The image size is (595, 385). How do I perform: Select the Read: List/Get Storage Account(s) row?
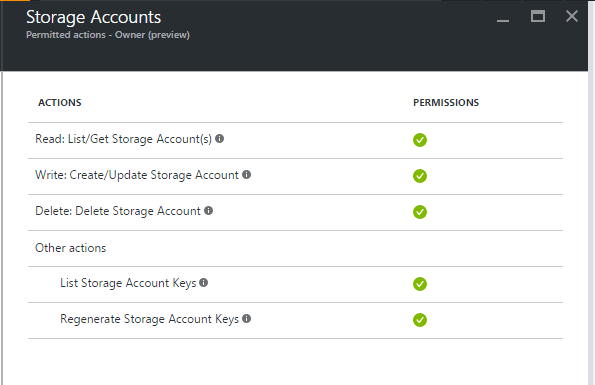[295, 141]
